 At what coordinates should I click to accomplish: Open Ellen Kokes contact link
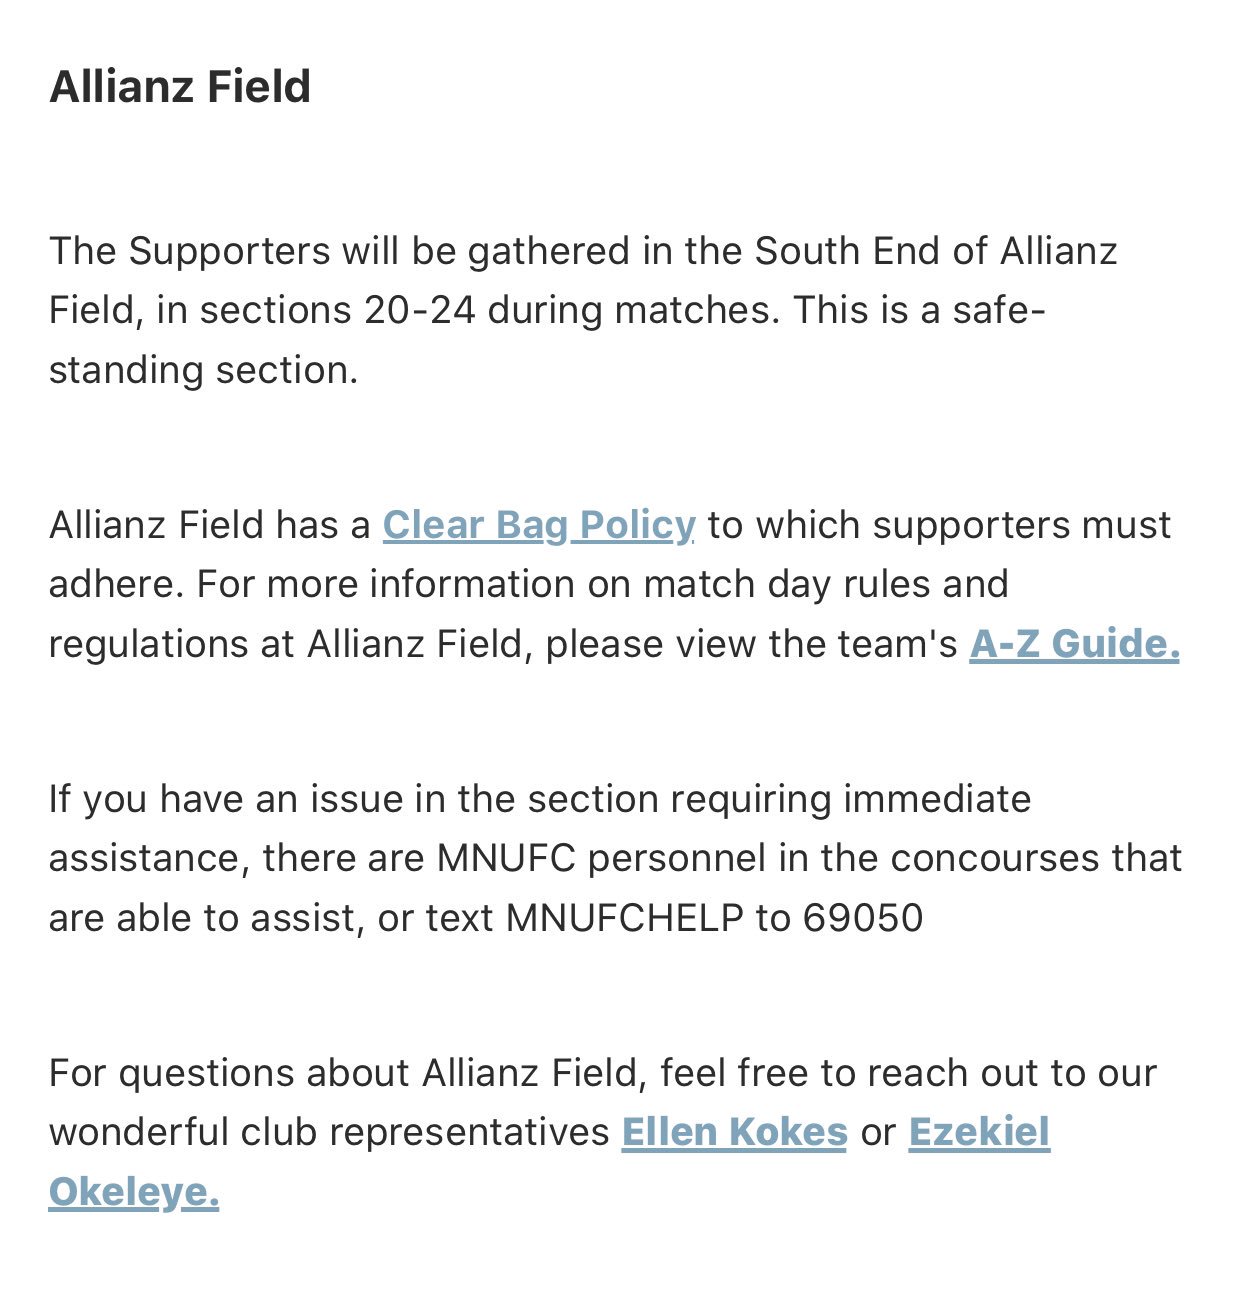pos(735,1132)
